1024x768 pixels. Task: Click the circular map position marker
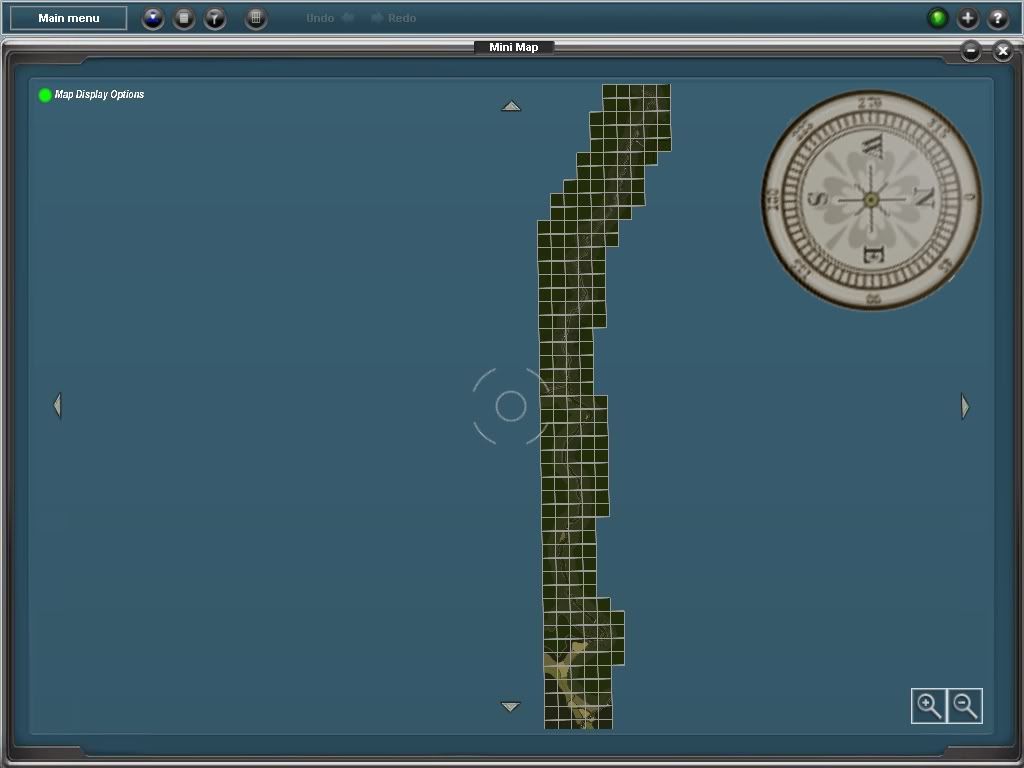(511, 406)
